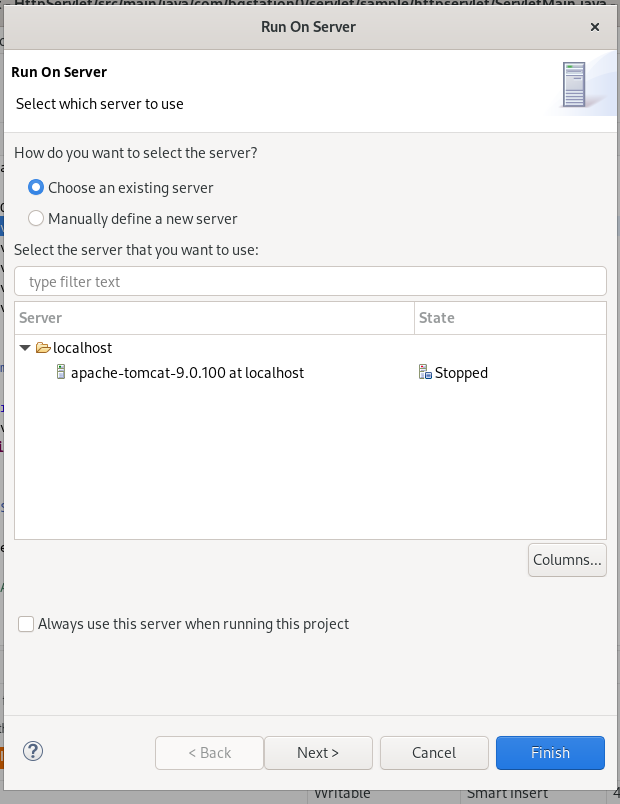Click the server banner image icon
Screen dimensions: 620x804
pyautogui.click(x=574, y=85)
